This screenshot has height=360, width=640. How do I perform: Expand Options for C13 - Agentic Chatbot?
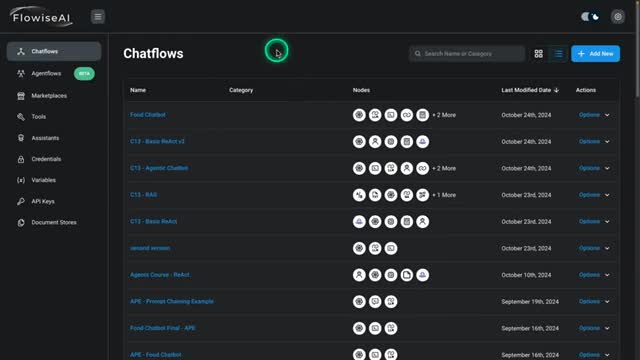(x=594, y=168)
